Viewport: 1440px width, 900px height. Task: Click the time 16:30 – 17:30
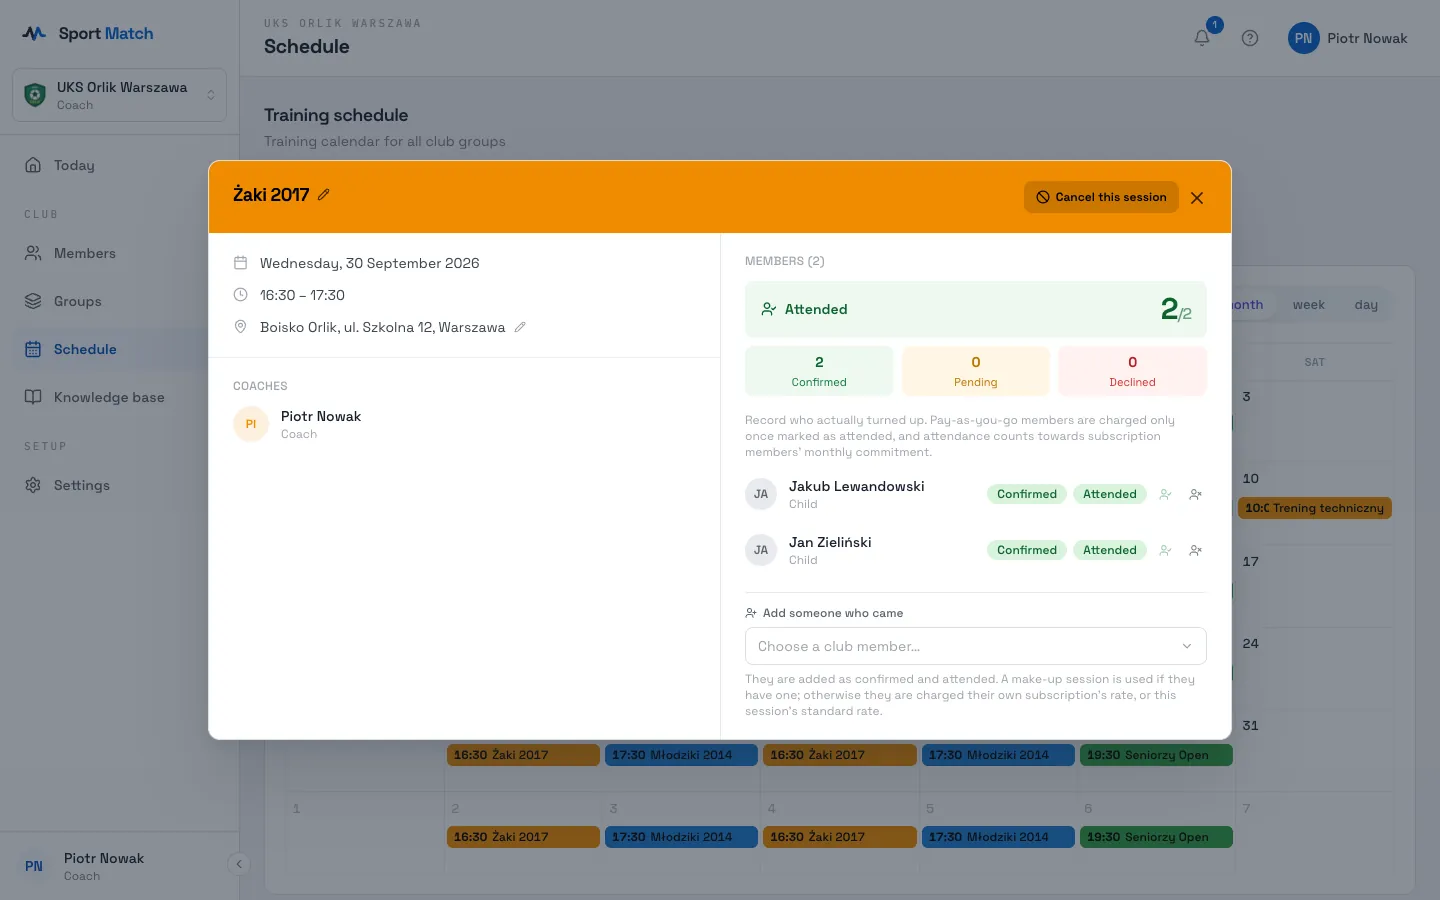[302, 295]
